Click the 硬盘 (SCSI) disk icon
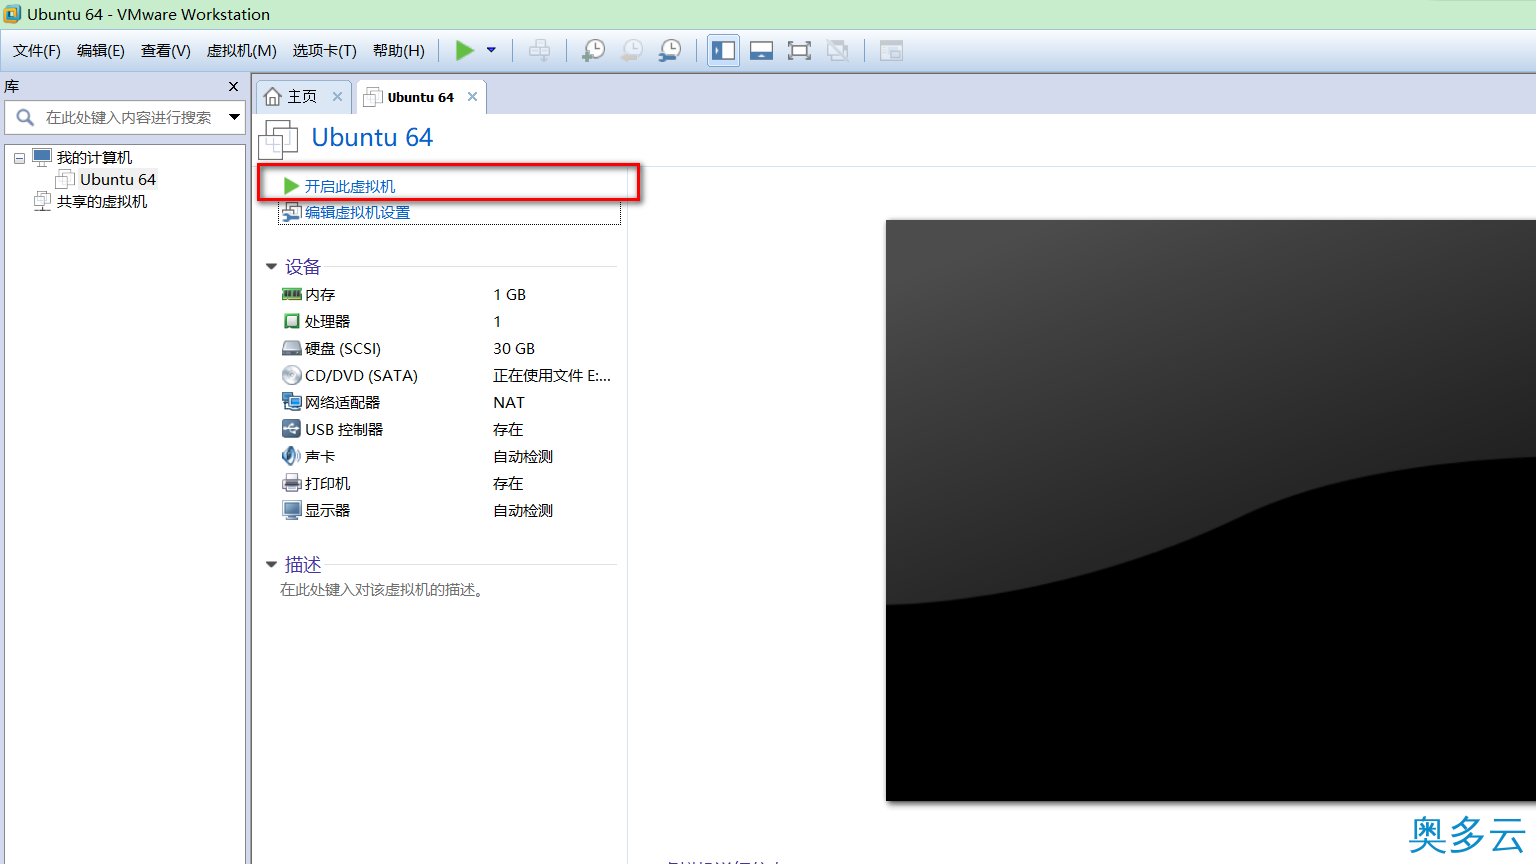The image size is (1536, 864). coord(291,348)
